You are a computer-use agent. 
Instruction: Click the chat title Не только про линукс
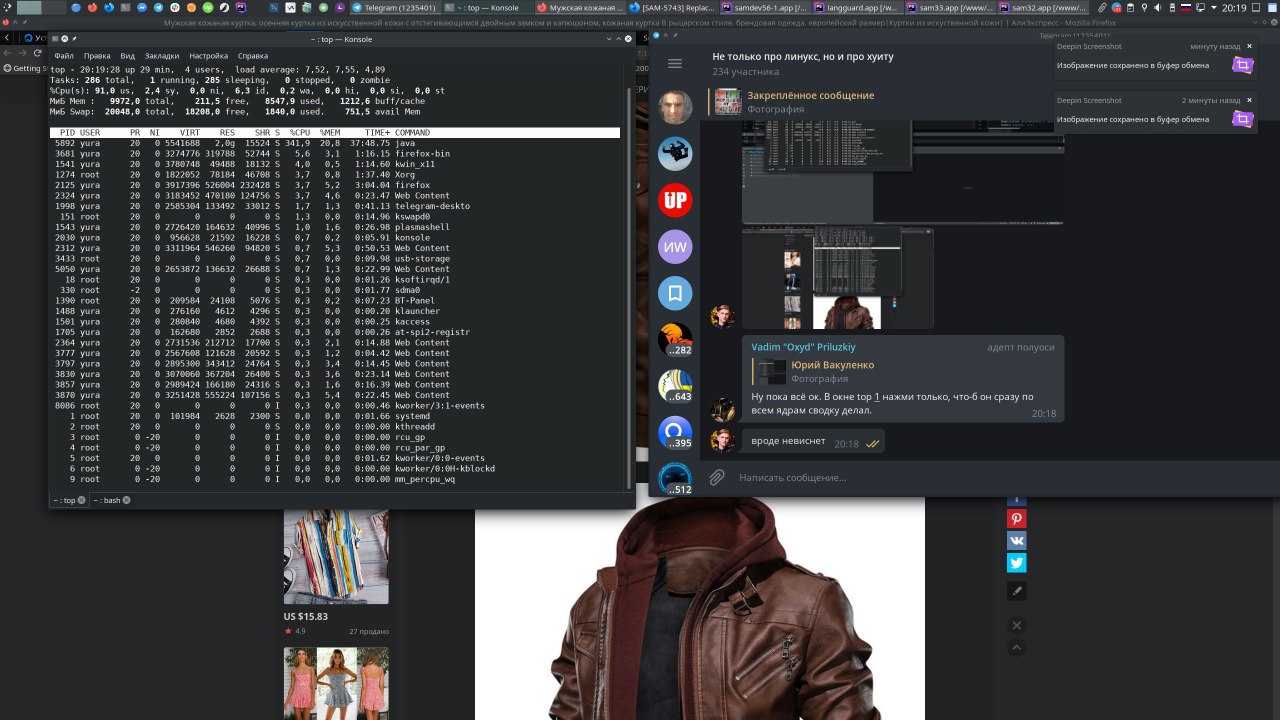coord(803,57)
